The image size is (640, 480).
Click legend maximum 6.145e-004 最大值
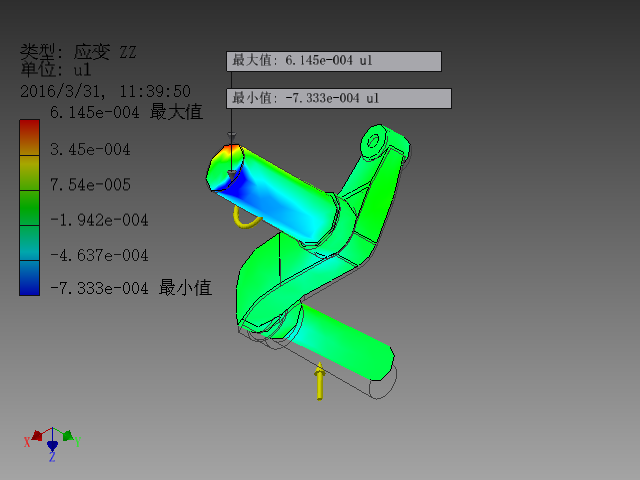tap(126, 112)
